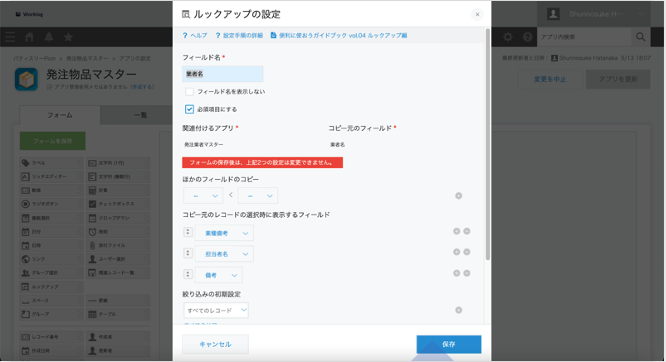Open the 設定手順の詳細 link
Viewport: 666px width, 362px height.
point(239,35)
